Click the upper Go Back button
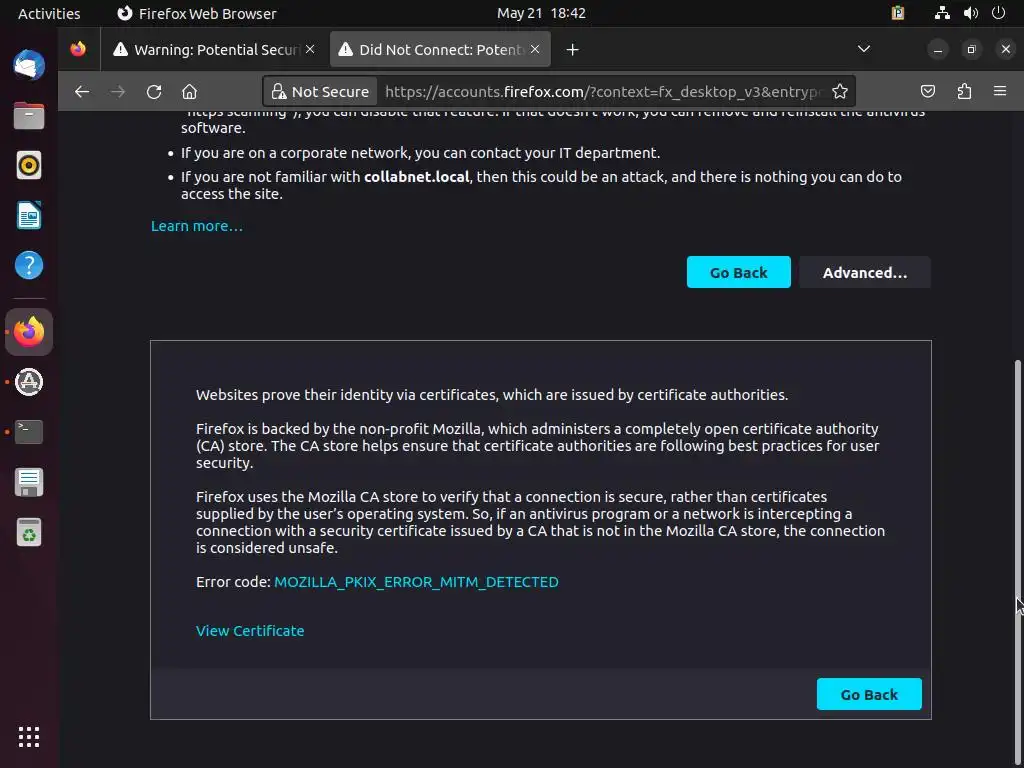 tap(739, 272)
